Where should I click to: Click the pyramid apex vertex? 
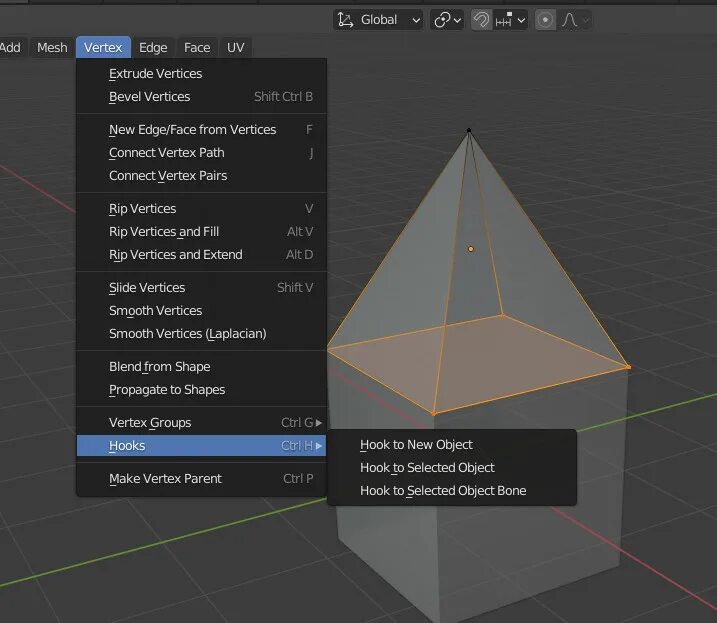(469, 131)
